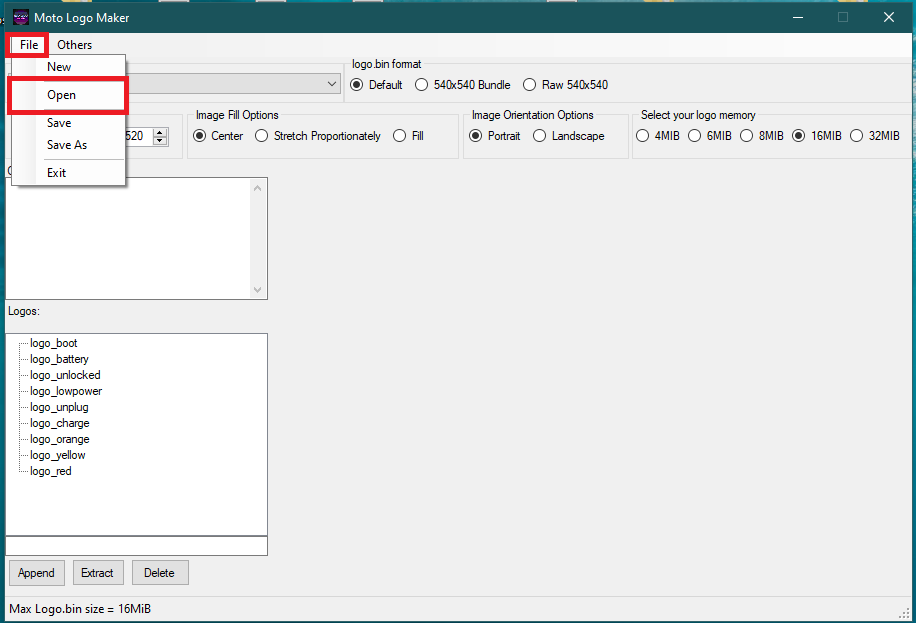Click the spinner down arrow next to 520
916x623 pixels.
tap(159, 141)
